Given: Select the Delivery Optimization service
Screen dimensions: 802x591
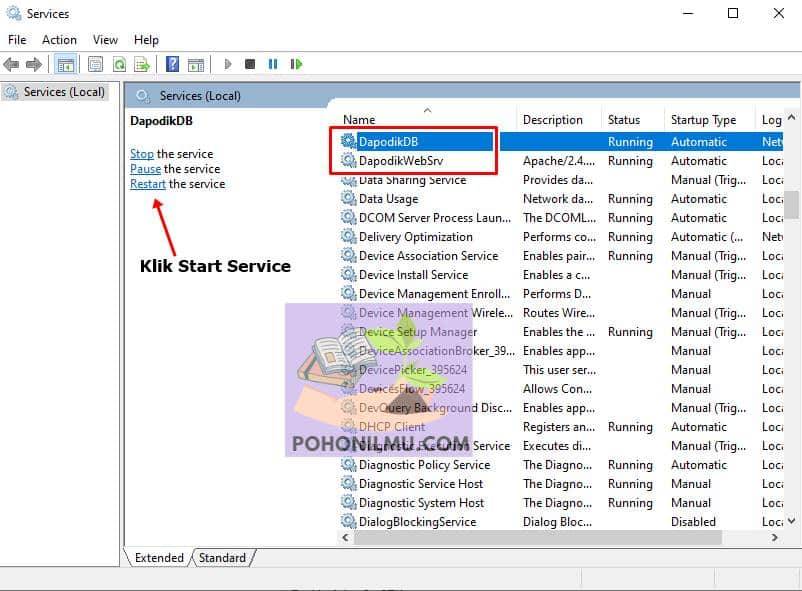Looking at the screenshot, I should coord(561,236).
